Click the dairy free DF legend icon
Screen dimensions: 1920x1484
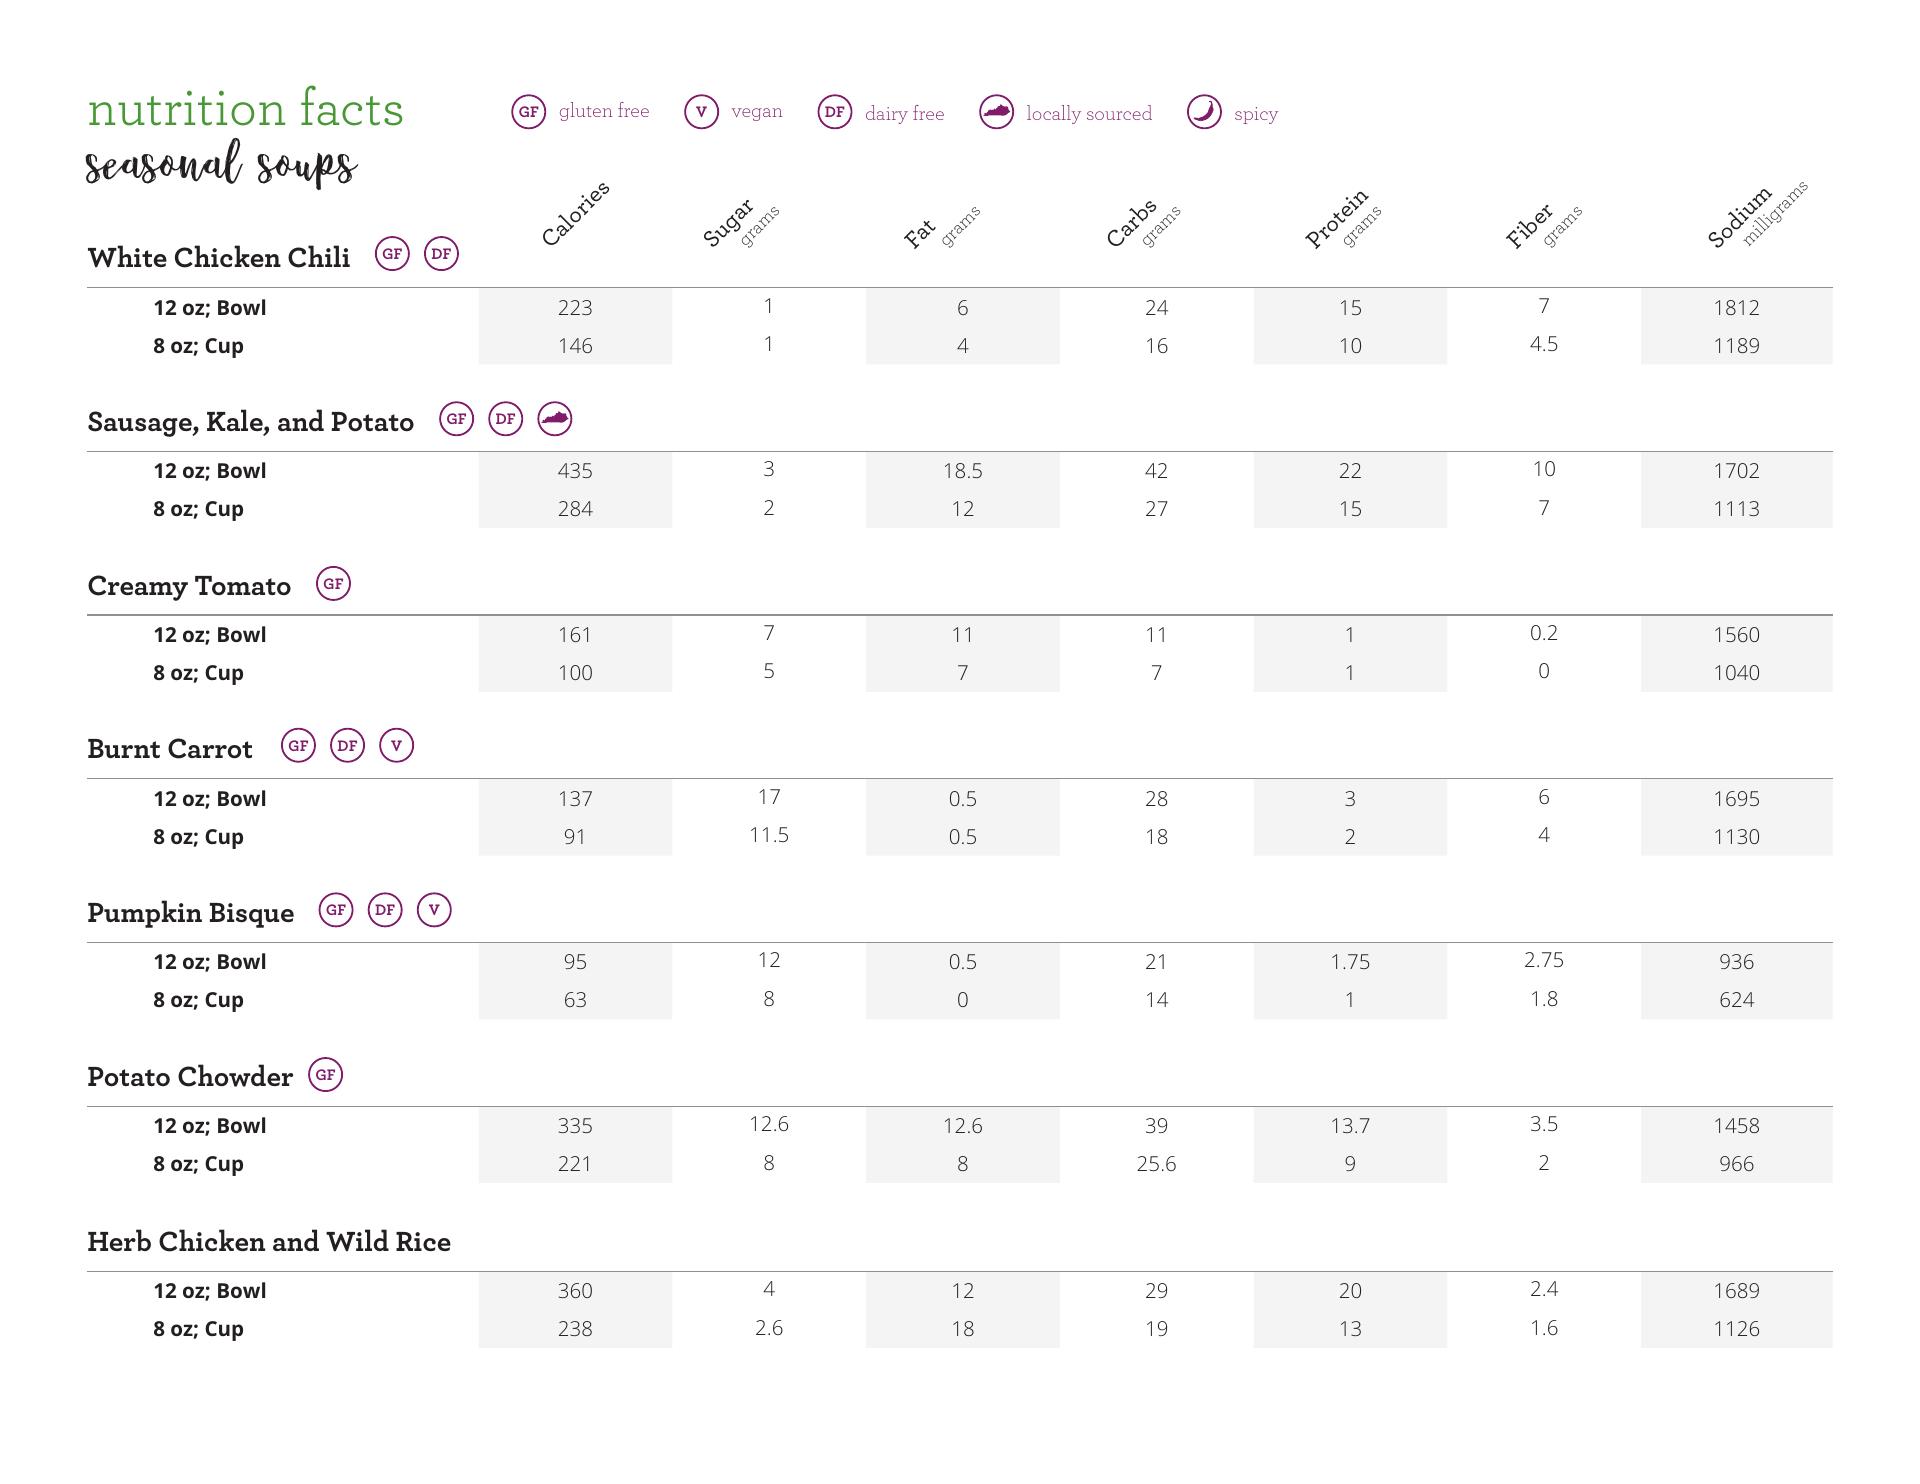point(835,112)
